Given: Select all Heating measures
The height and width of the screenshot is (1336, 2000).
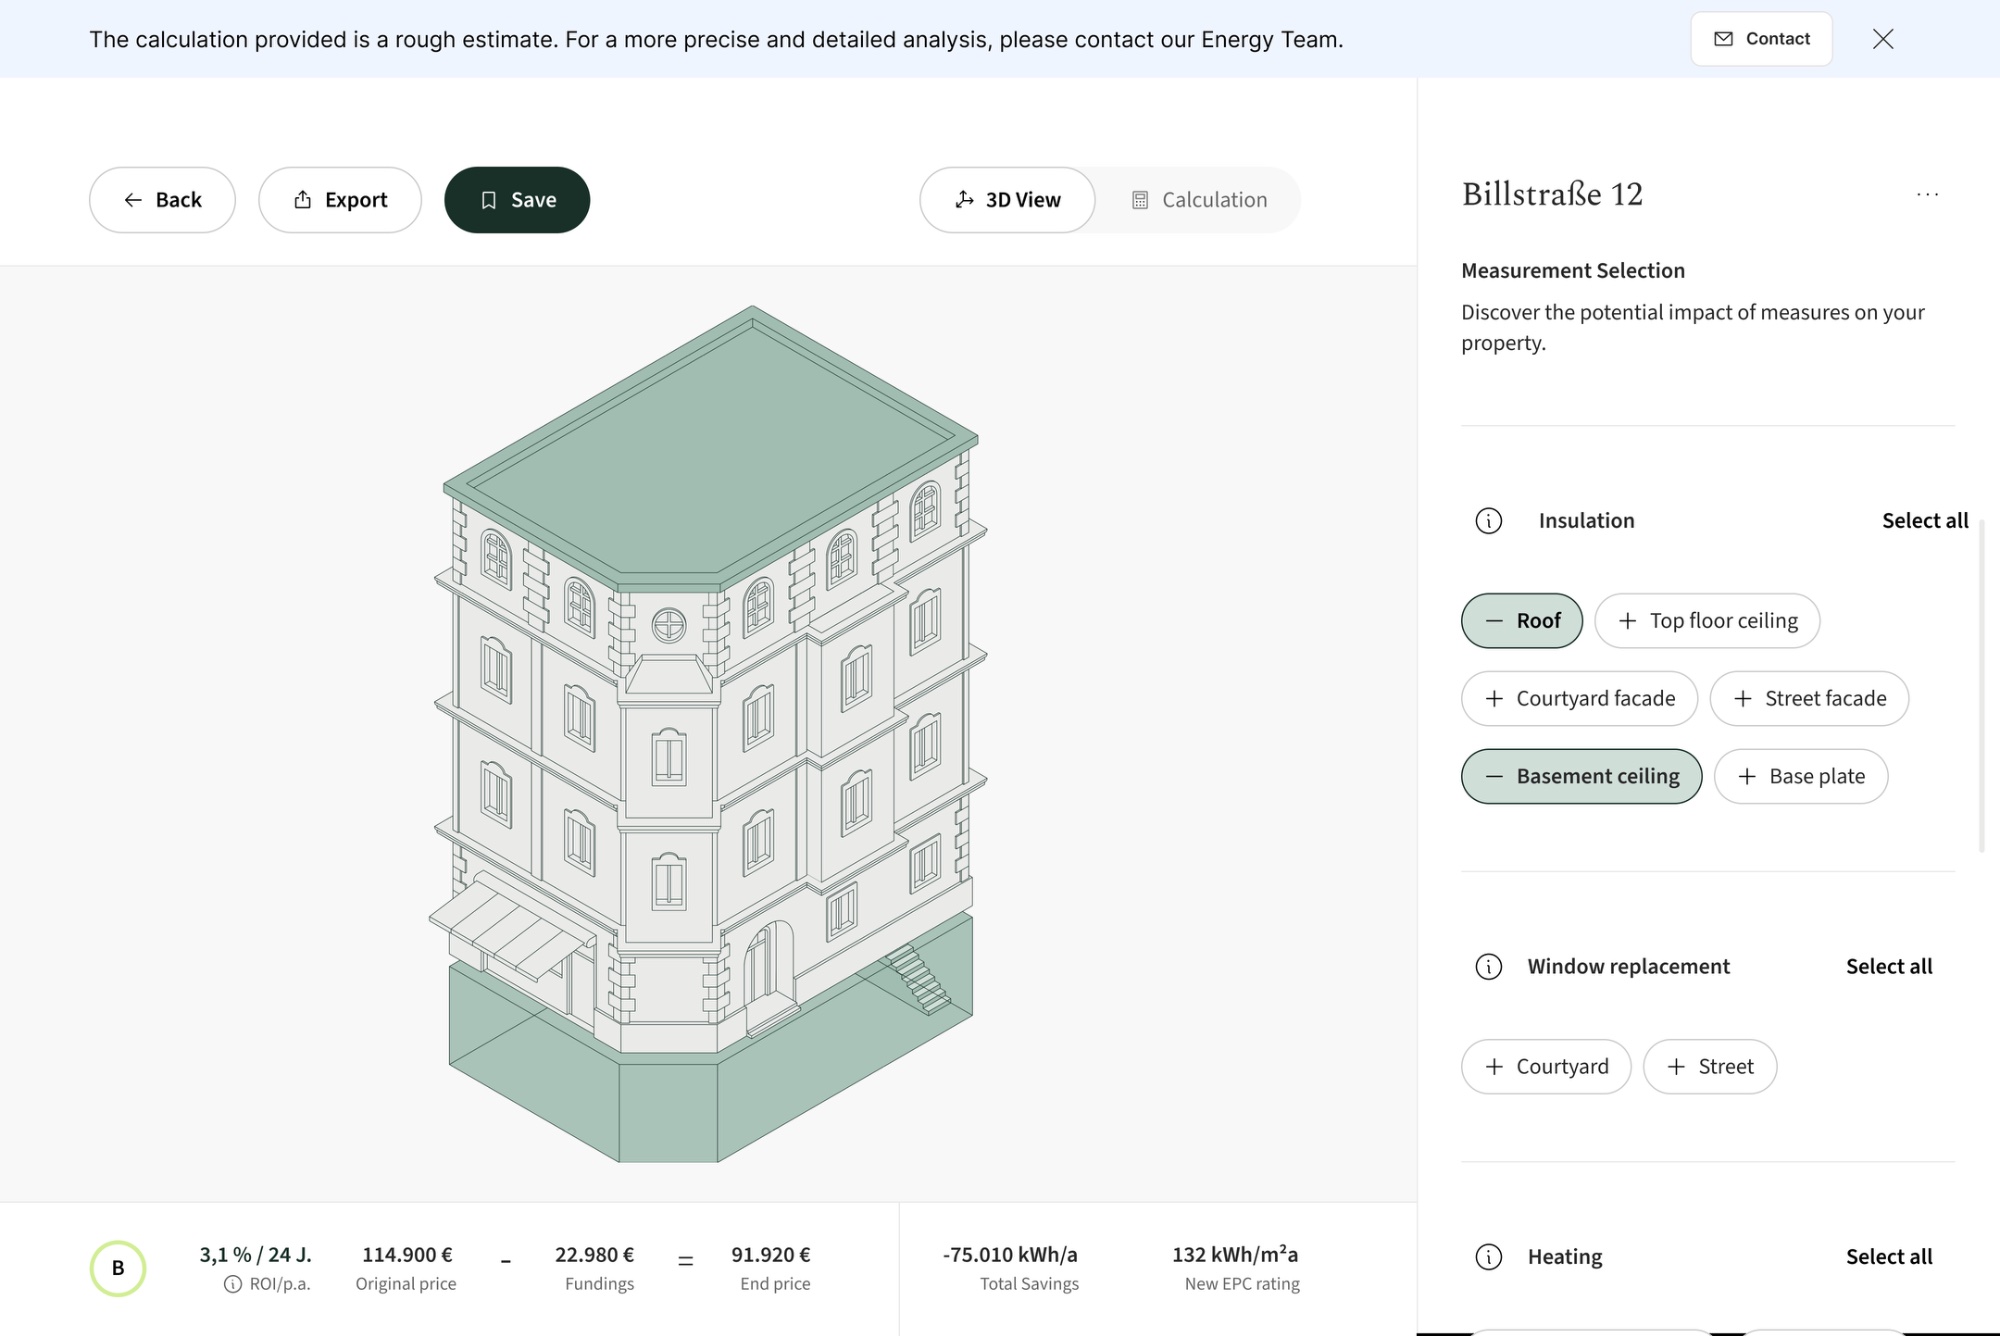Looking at the screenshot, I should click(x=1889, y=1257).
